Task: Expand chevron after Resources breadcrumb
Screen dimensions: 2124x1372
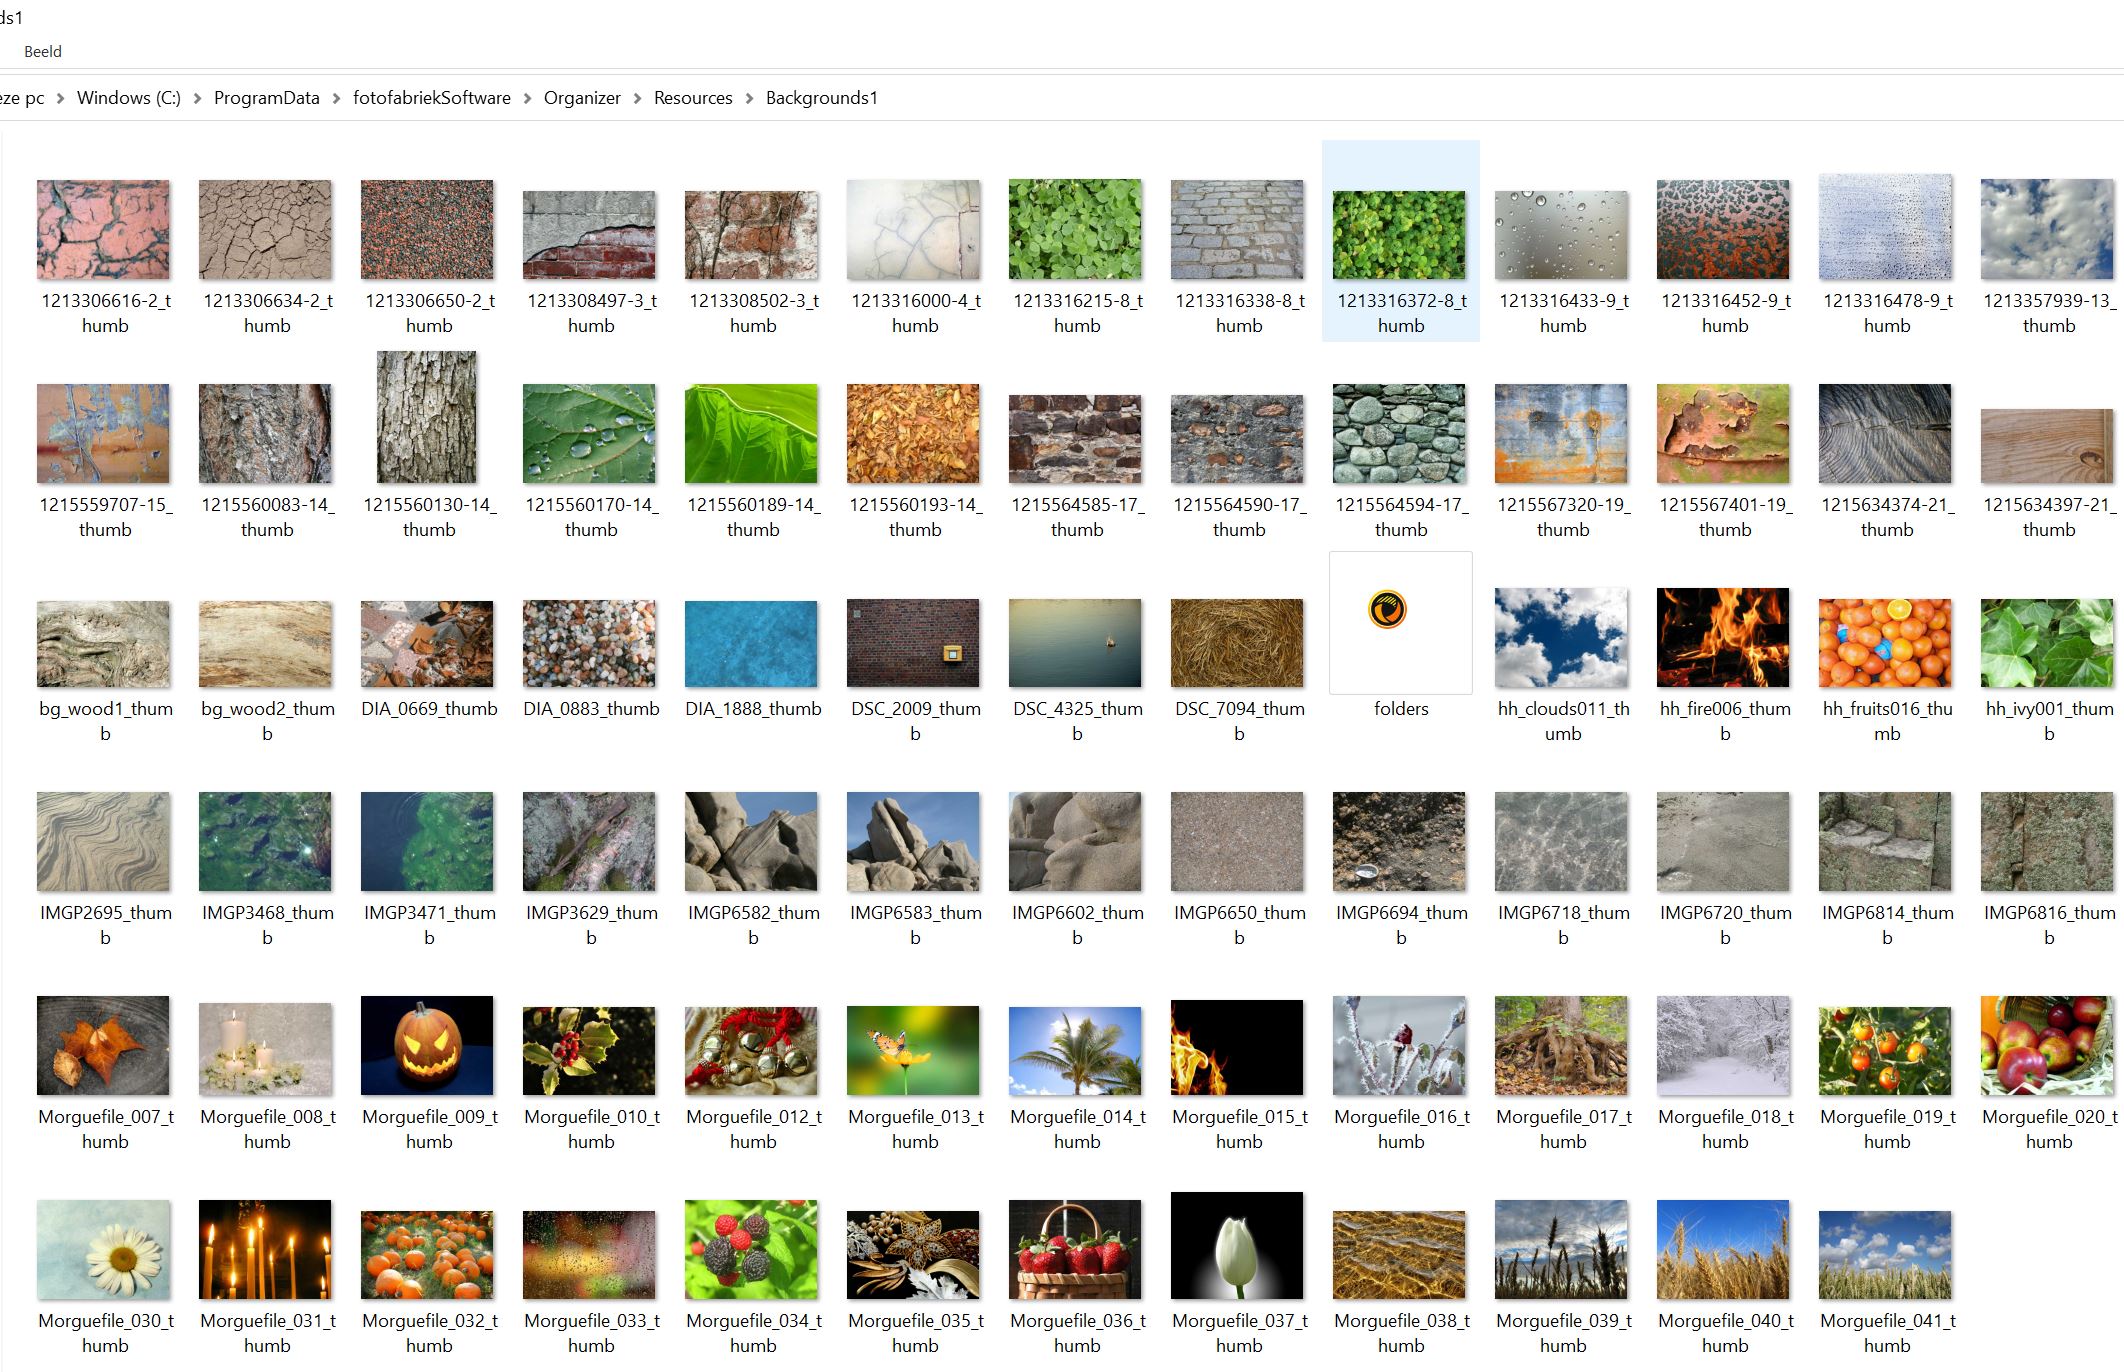Action: [749, 98]
